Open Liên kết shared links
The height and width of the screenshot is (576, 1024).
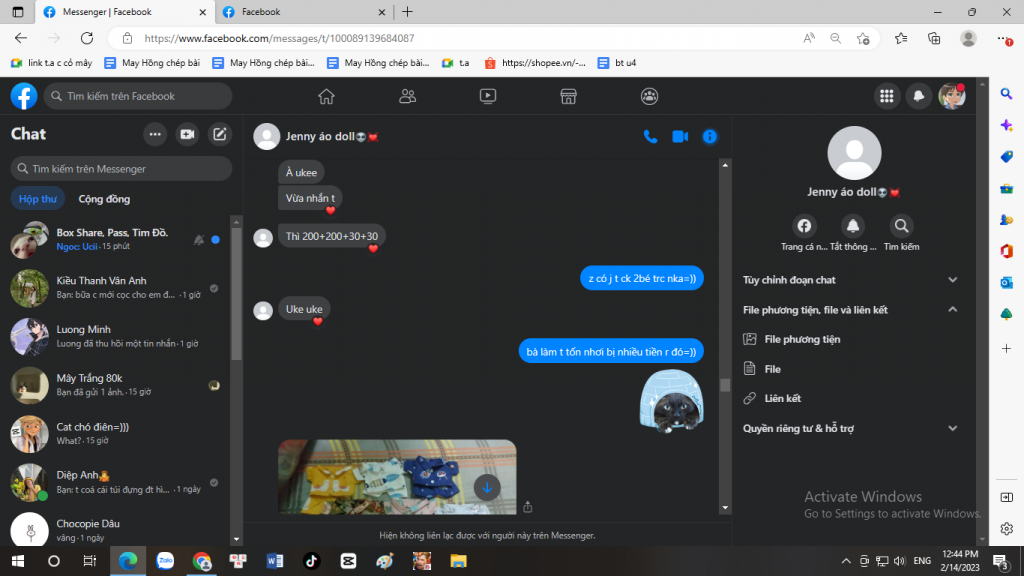[x=782, y=399]
